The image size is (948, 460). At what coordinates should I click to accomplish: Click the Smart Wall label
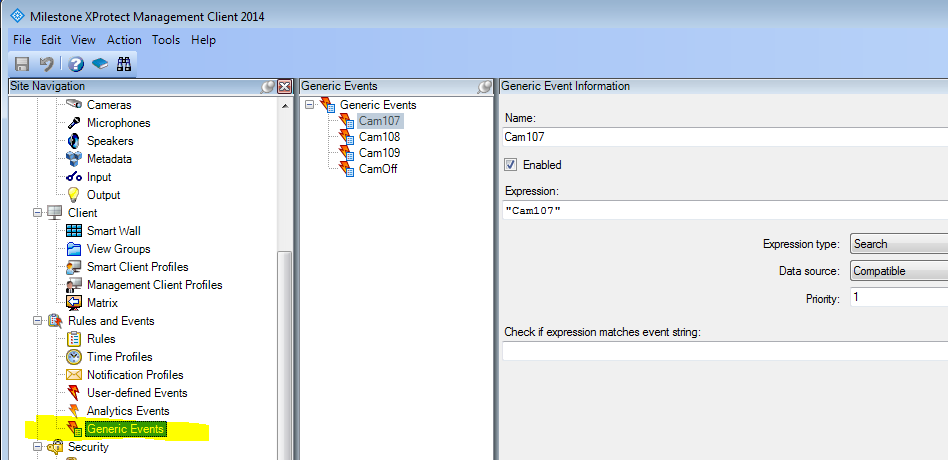pyautogui.click(x=114, y=231)
